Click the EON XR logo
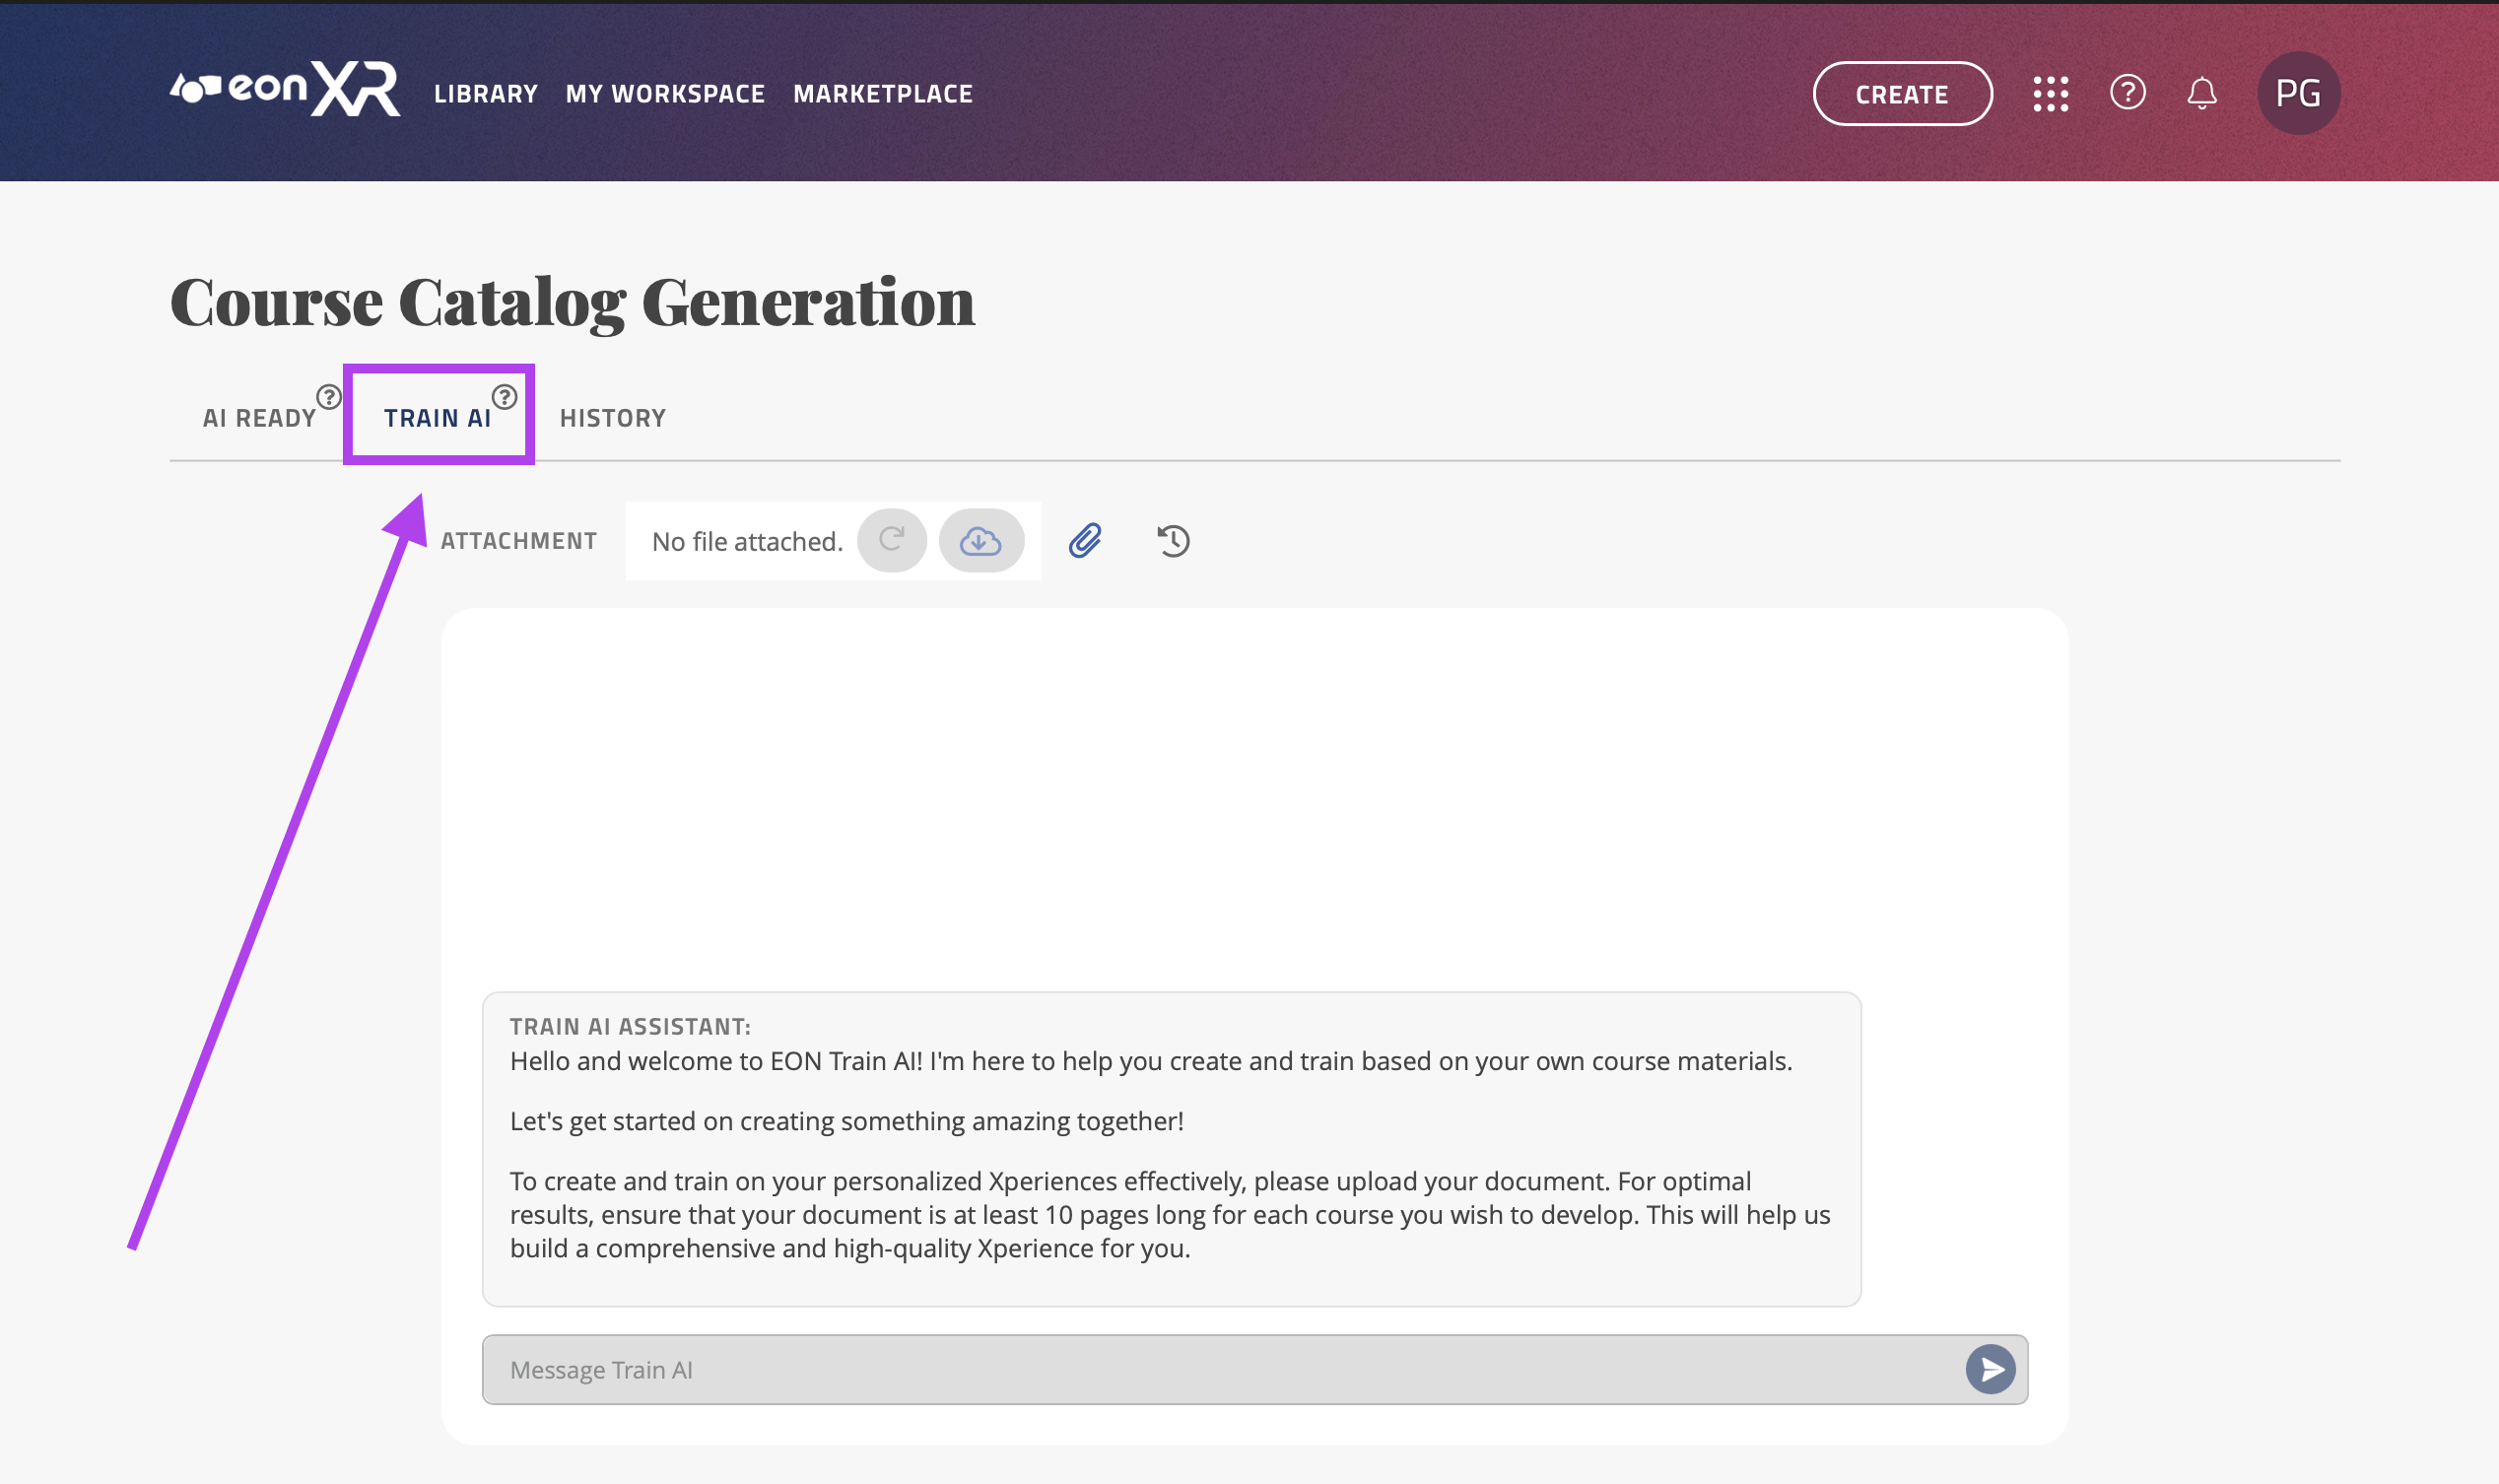The width and height of the screenshot is (2499, 1484). 285,90
